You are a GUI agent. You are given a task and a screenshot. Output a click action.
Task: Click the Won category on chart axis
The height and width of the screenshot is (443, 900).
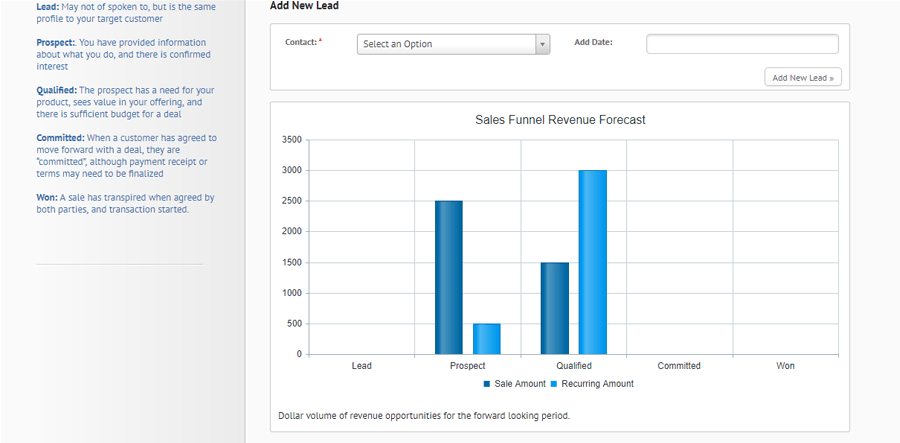tap(785, 366)
